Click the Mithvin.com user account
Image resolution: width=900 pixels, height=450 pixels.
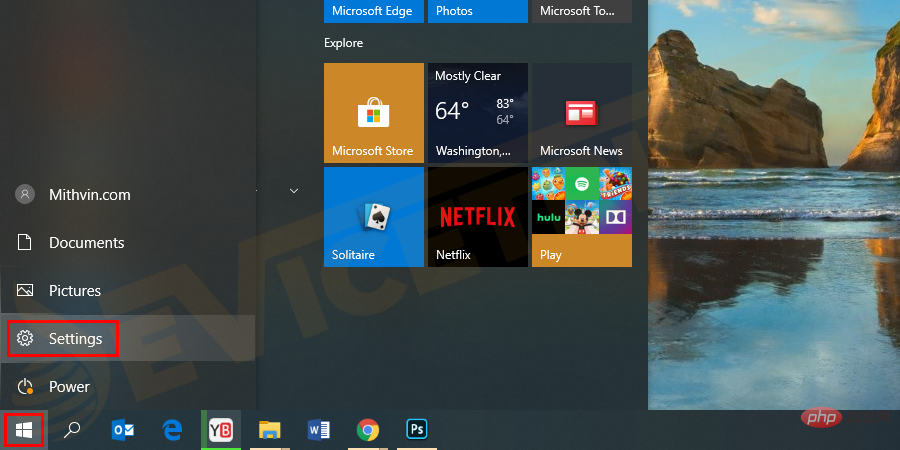point(89,195)
